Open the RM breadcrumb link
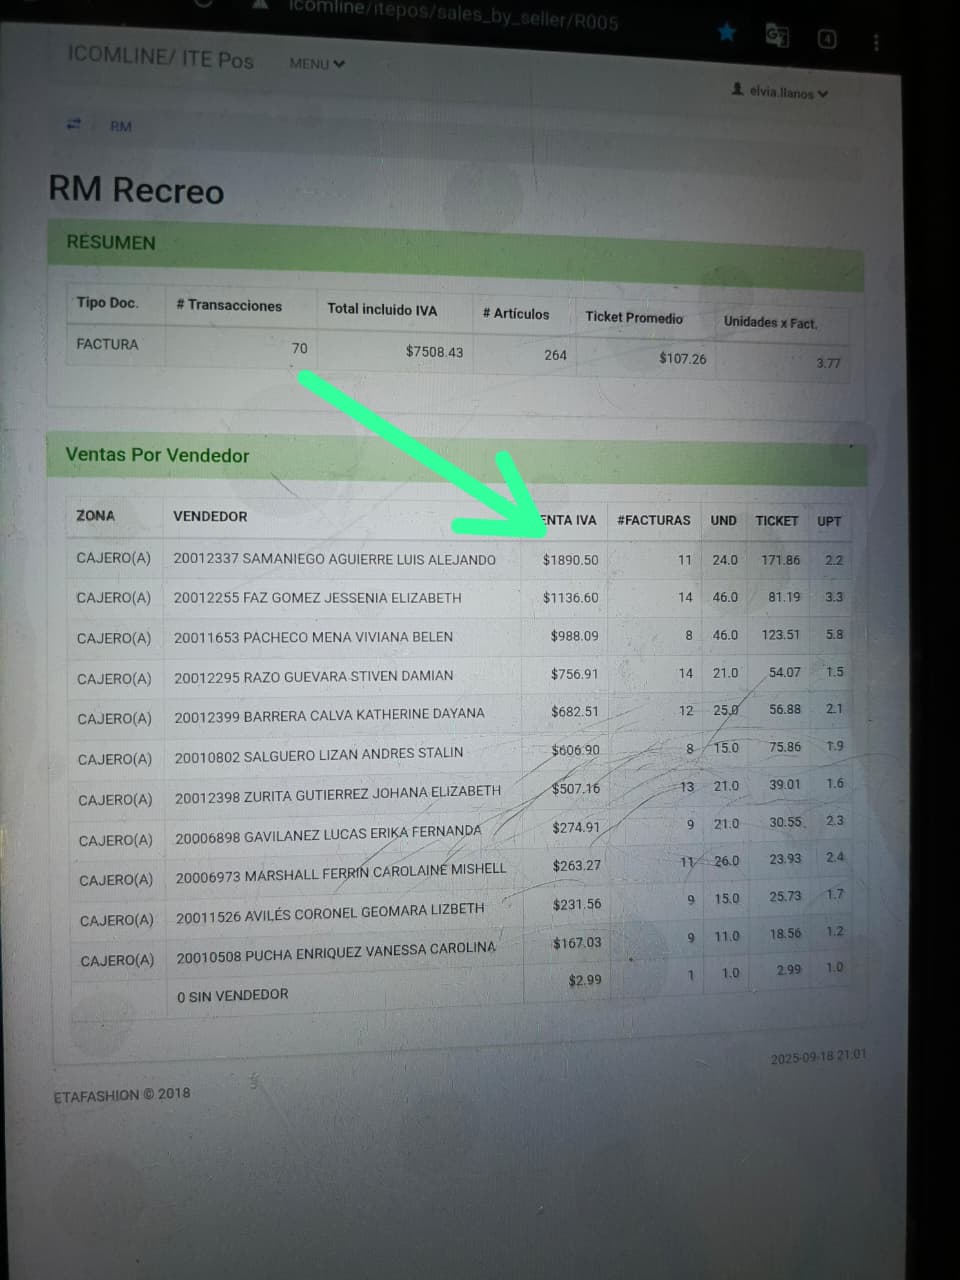Screen dimensions: 960x1280 pos(121,126)
